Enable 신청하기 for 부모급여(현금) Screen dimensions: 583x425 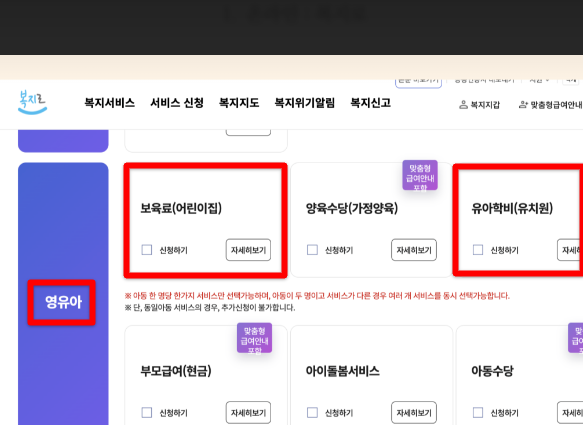click(147, 412)
